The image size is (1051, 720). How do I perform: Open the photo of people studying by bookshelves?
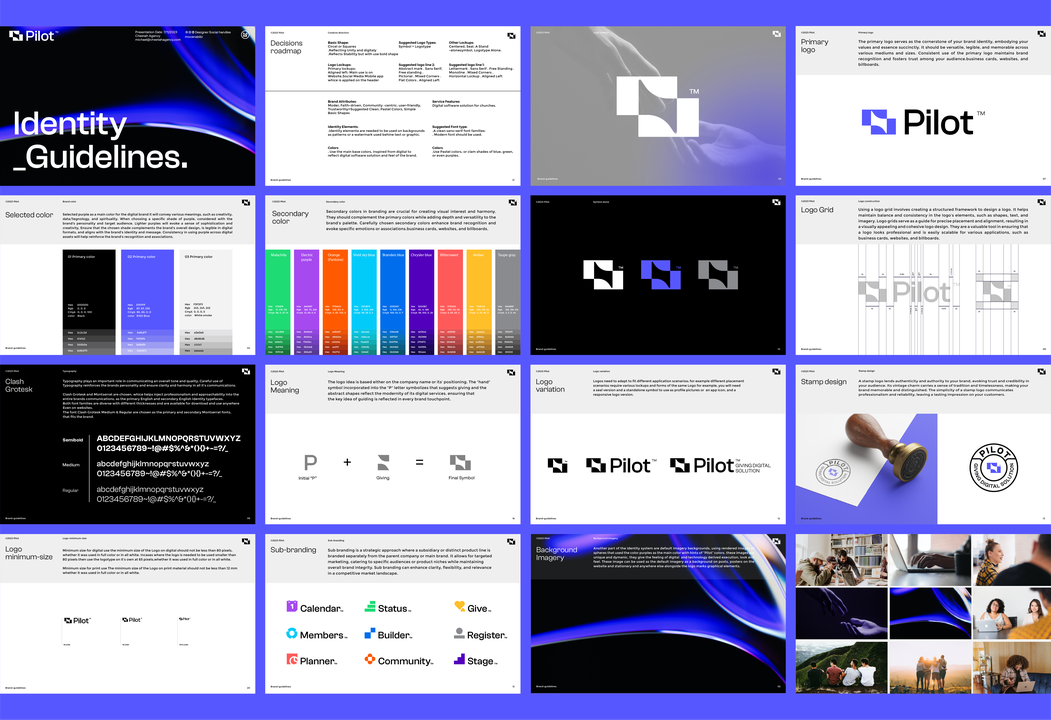click(x=841, y=560)
